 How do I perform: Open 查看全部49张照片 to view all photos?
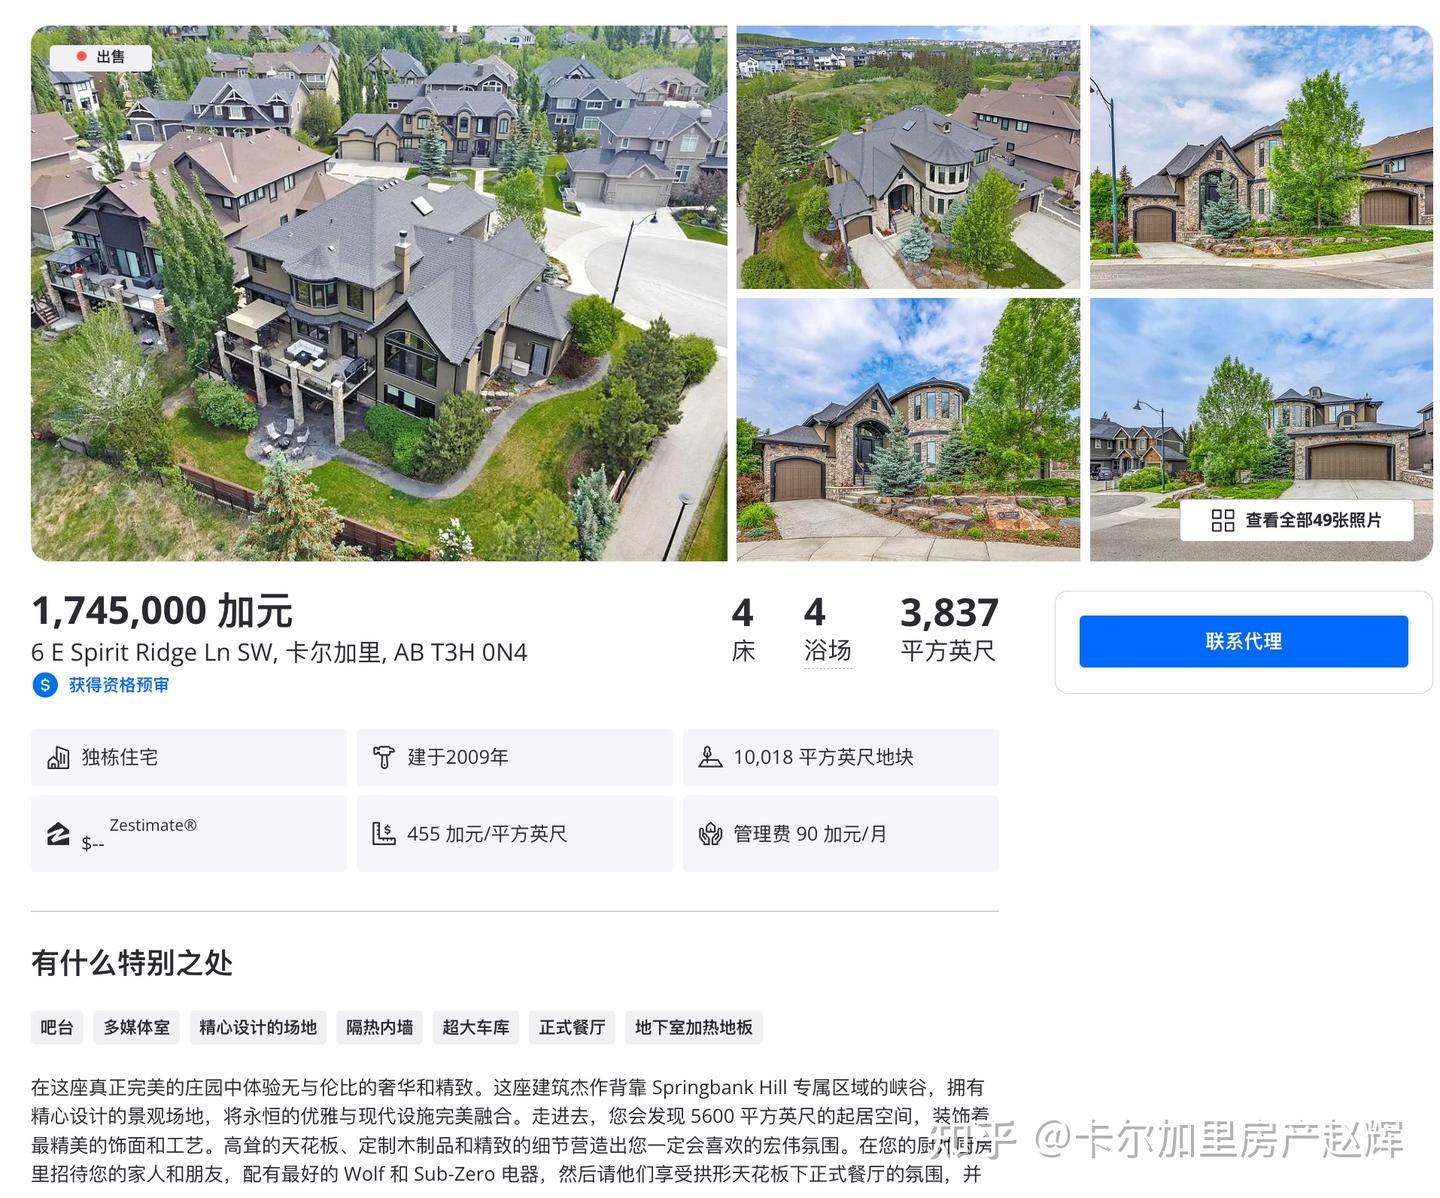(1297, 520)
